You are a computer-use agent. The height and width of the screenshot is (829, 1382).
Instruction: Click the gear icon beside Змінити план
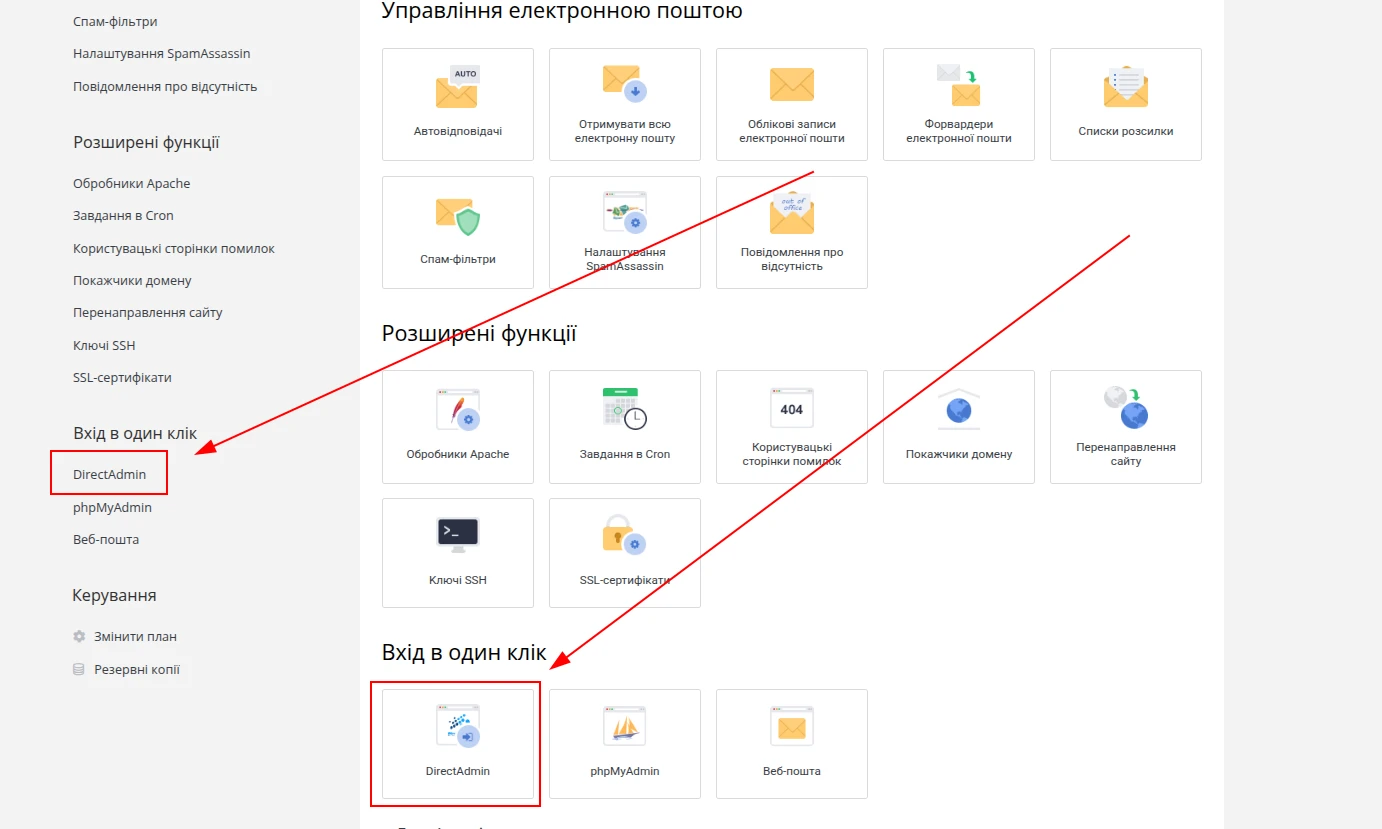[79, 636]
